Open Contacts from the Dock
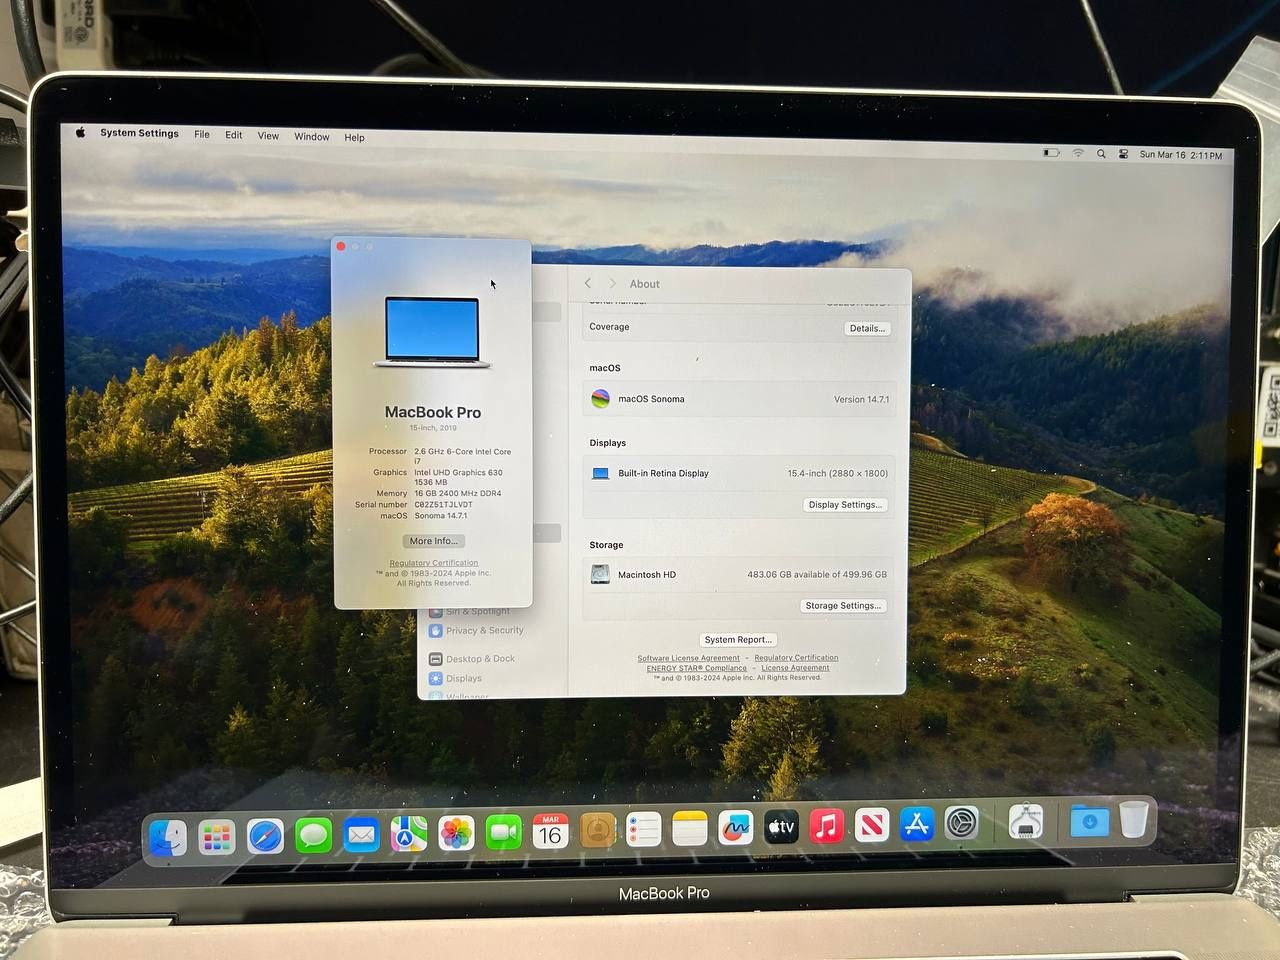The height and width of the screenshot is (960, 1280). pos(597,830)
